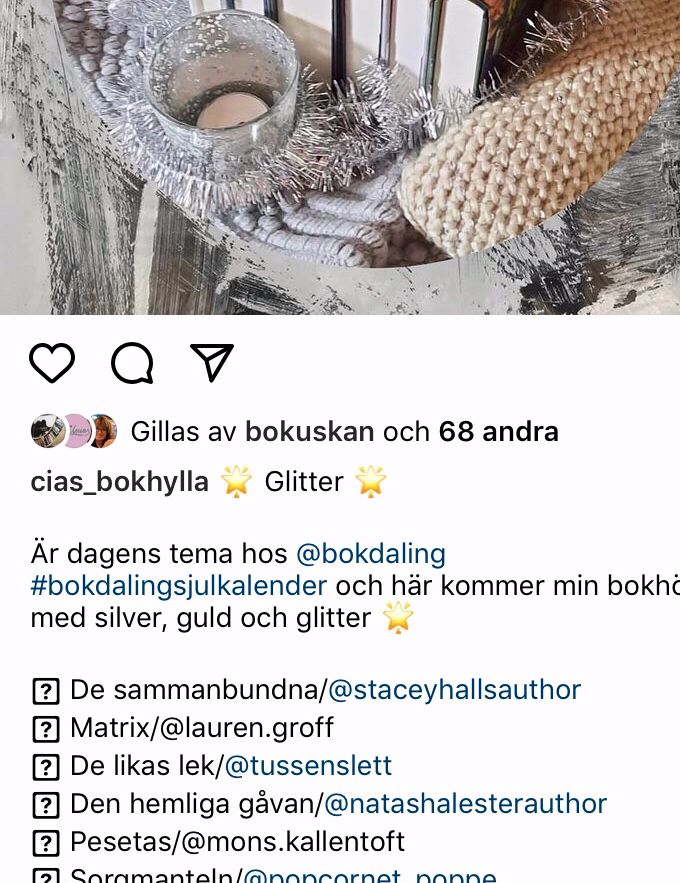This screenshot has width=680, height=883.
Task: Open the #bokdalingsjulkalender hashtag
Action: tap(178, 586)
